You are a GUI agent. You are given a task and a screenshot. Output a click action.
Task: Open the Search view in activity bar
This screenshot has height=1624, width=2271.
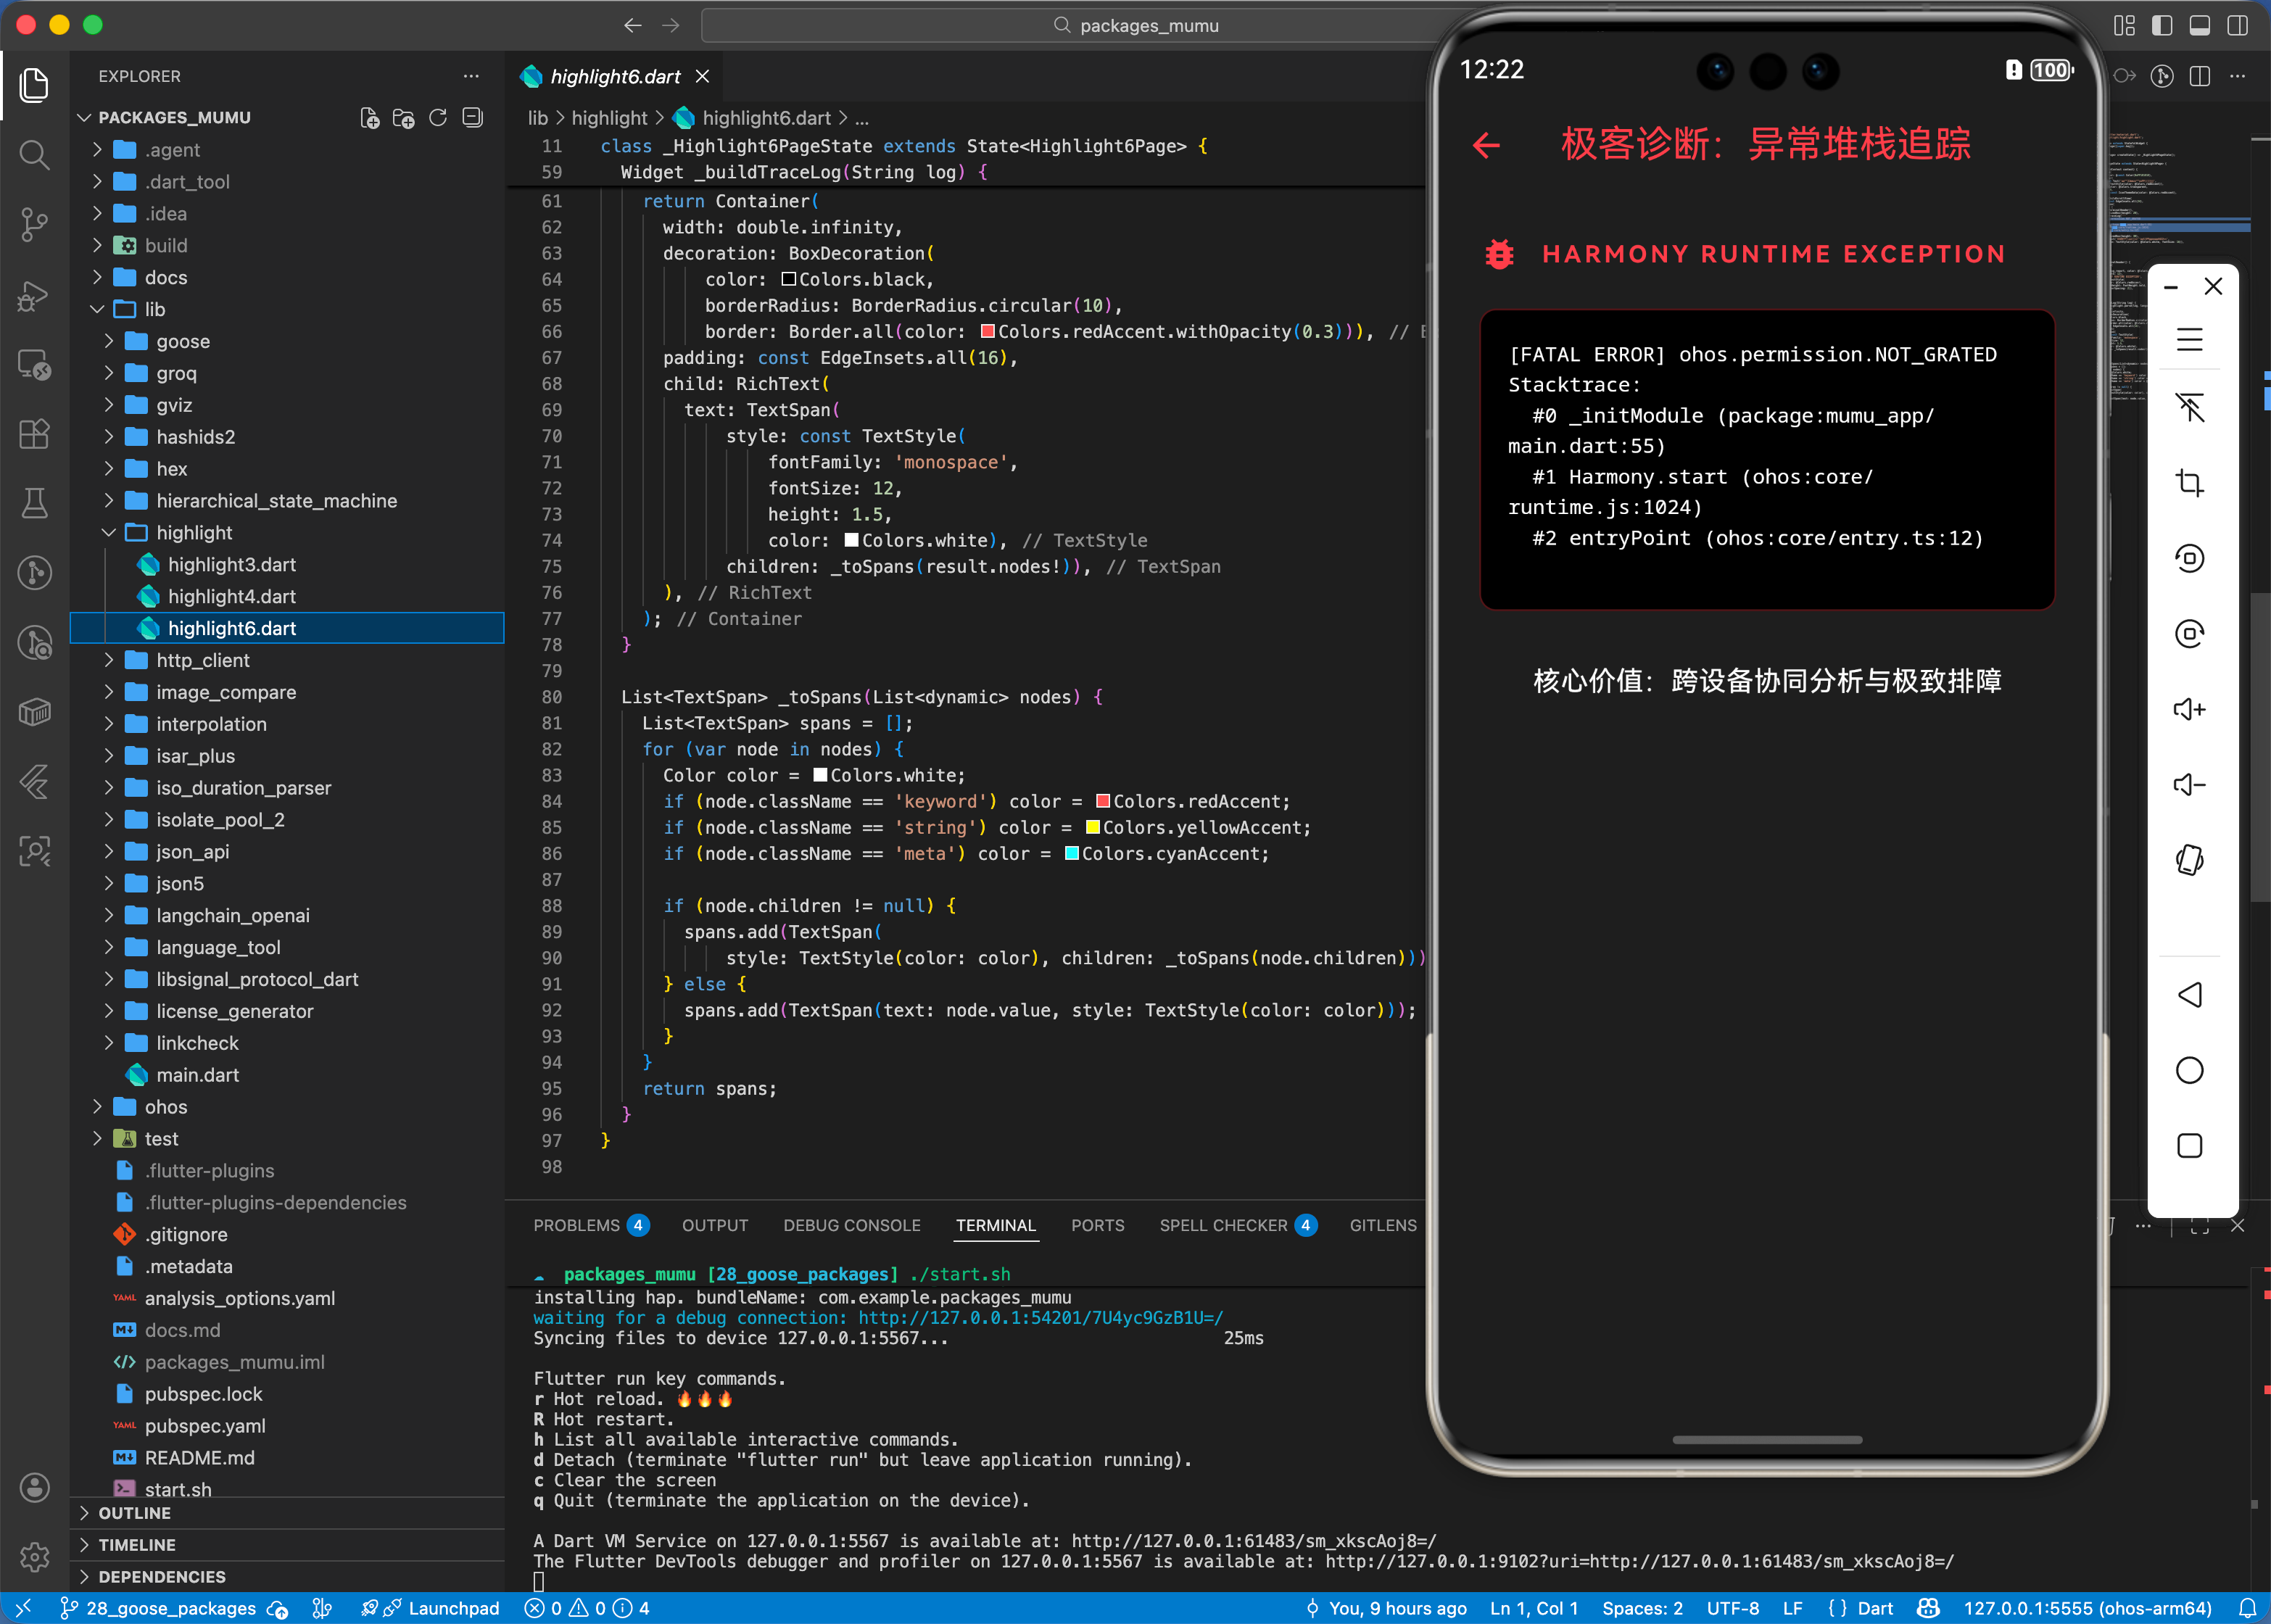[34, 155]
